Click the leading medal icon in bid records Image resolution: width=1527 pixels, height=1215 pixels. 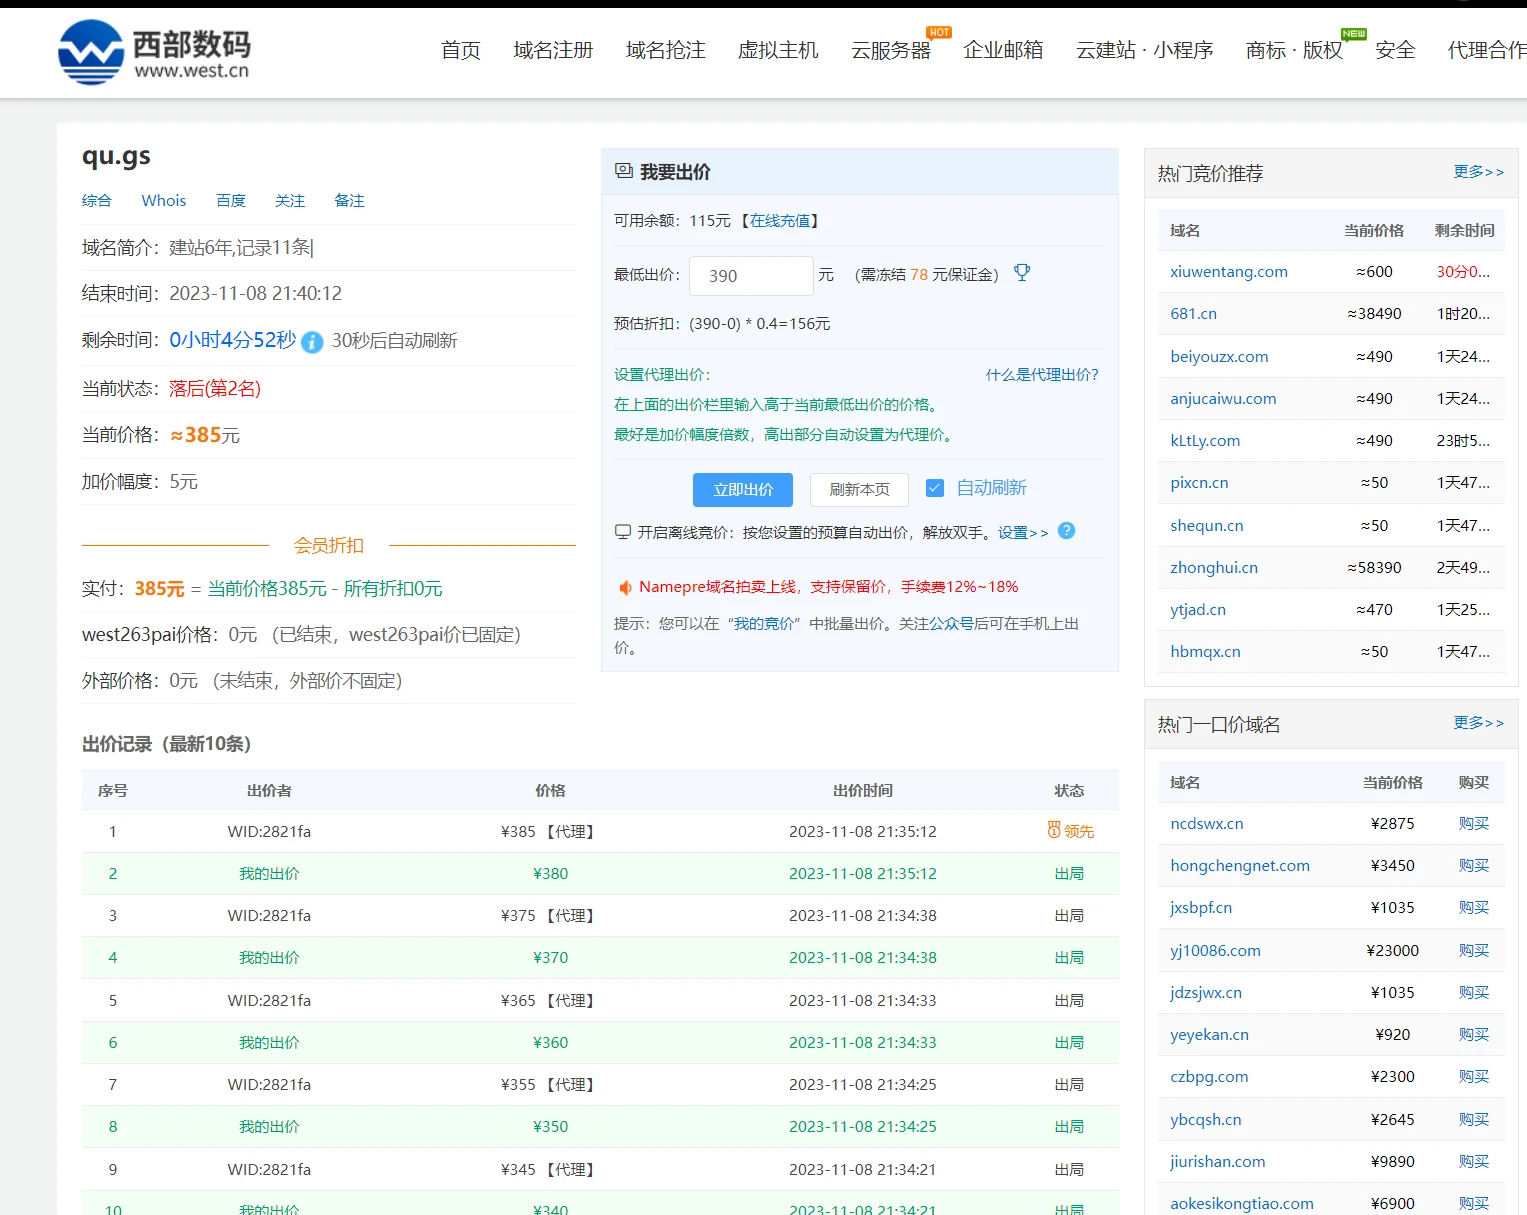tap(1054, 830)
